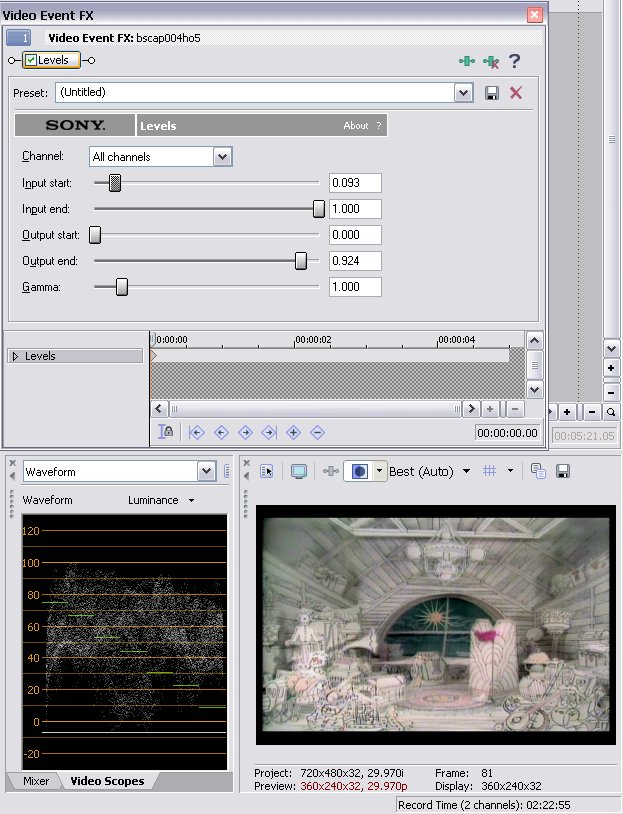
Task: Click keyframe track scroll up arrow
Action: pos(535,341)
